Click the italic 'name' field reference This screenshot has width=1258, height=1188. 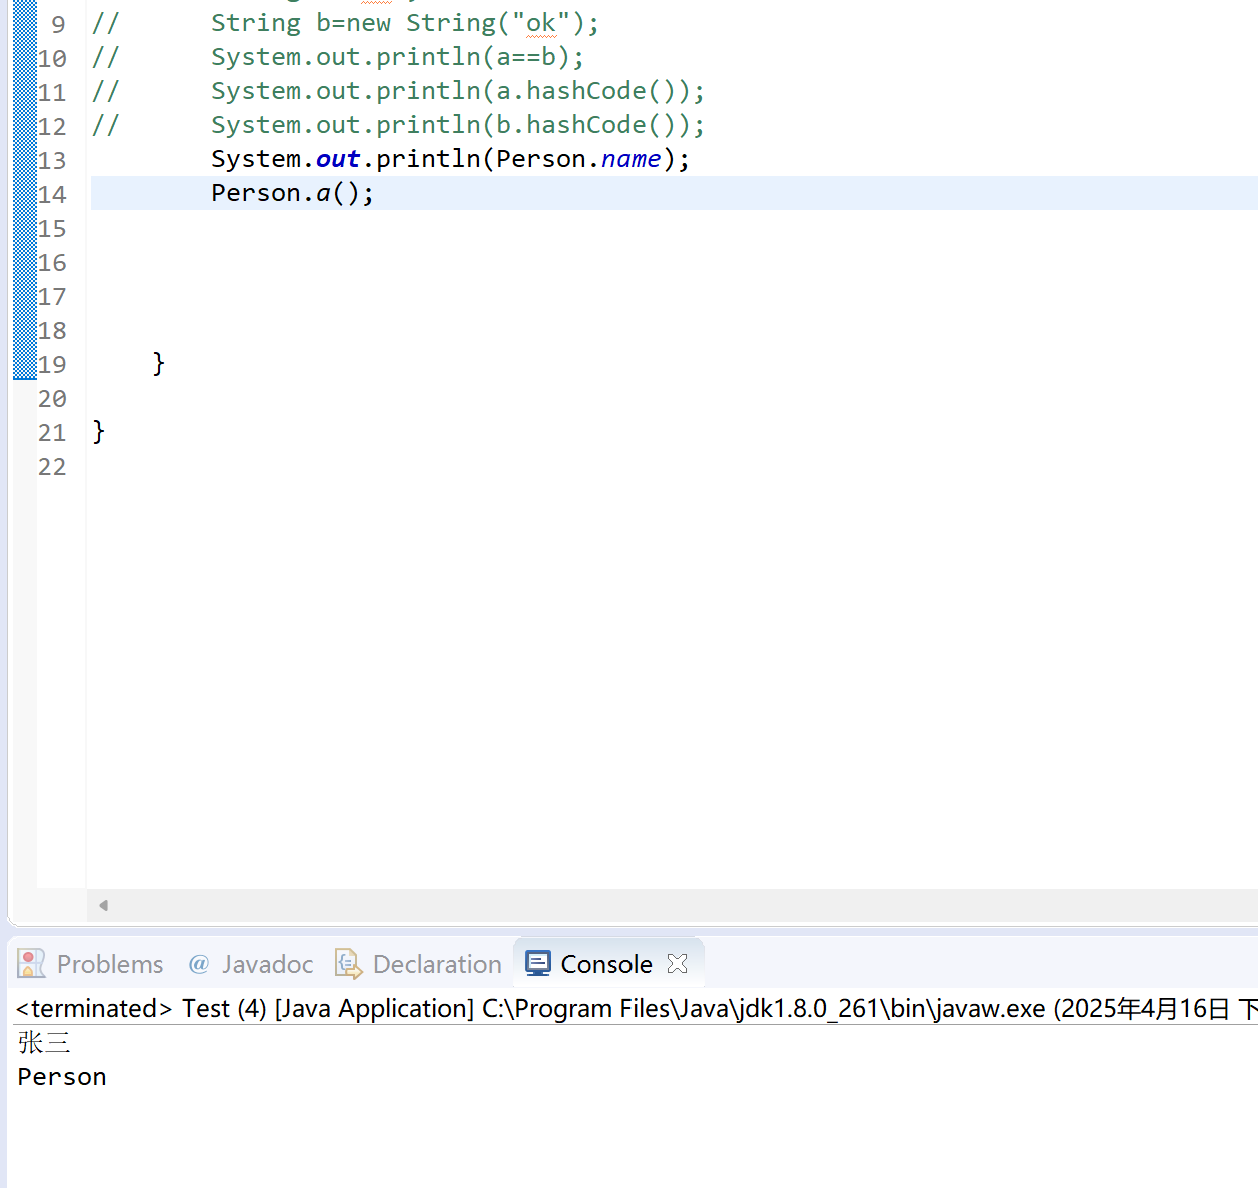coord(631,159)
